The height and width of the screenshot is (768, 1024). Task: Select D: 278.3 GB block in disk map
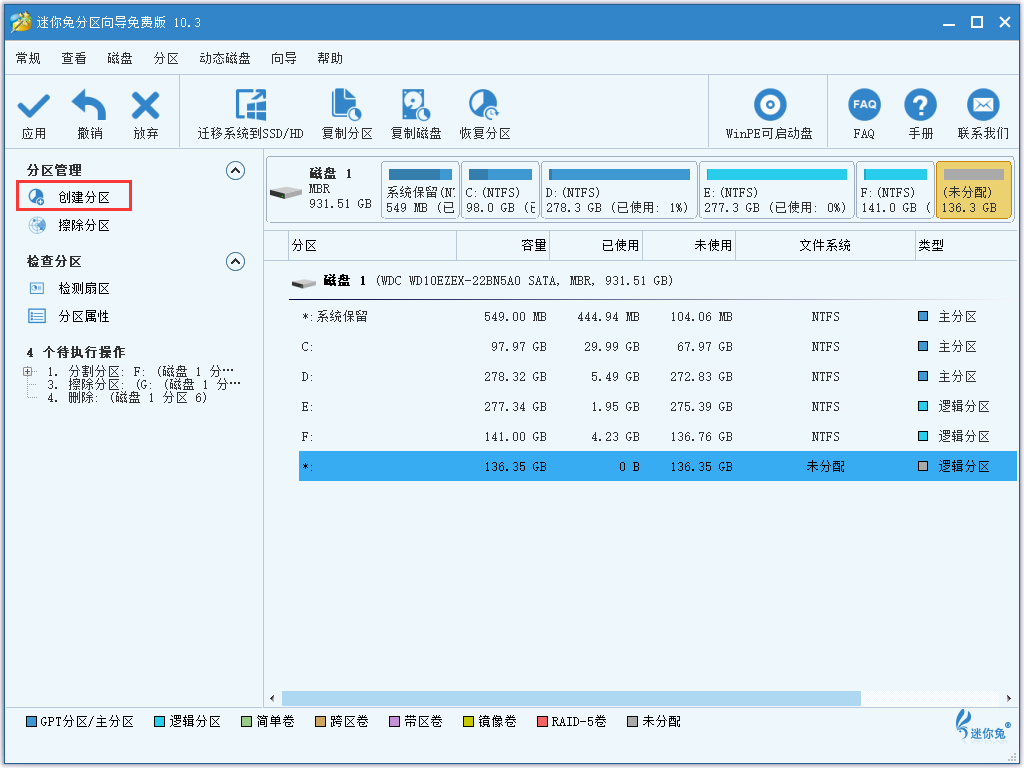(619, 190)
